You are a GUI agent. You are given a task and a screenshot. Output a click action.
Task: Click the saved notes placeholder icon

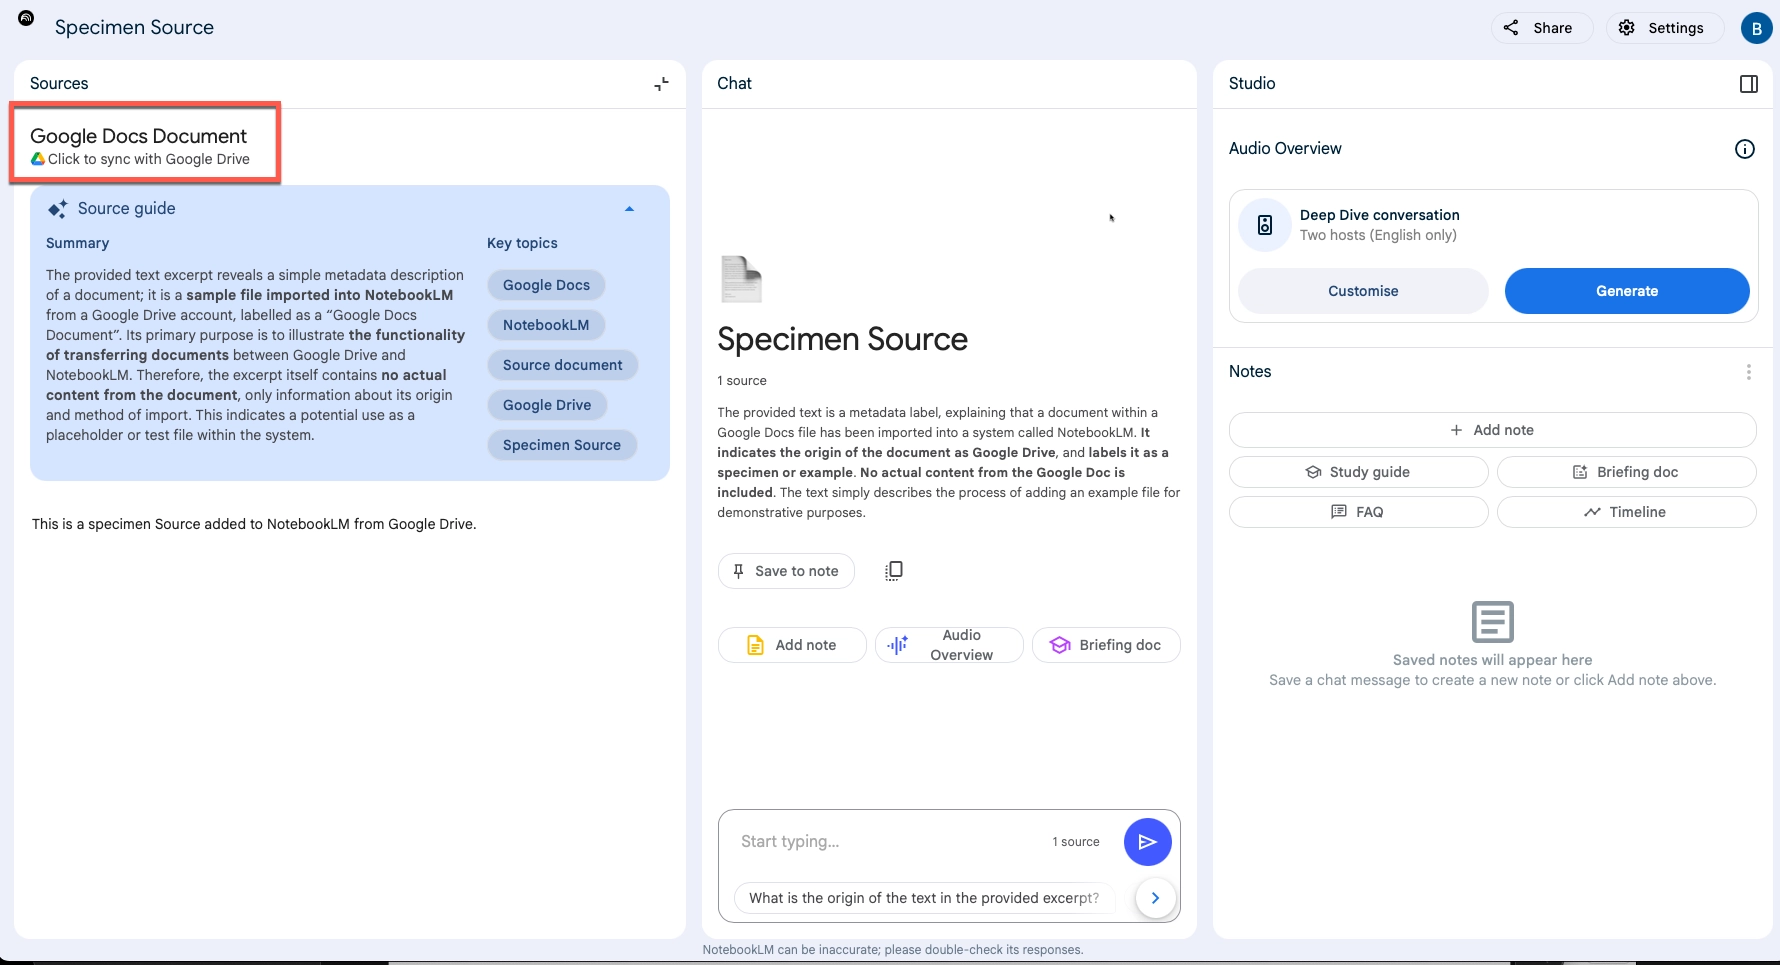(x=1492, y=622)
